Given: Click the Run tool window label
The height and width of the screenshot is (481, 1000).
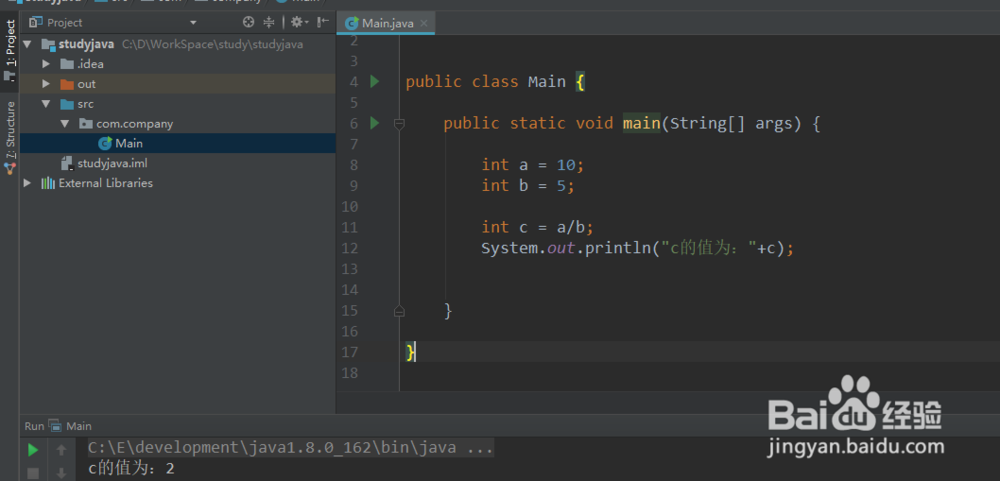Looking at the screenshot, I should coord(34,426).
